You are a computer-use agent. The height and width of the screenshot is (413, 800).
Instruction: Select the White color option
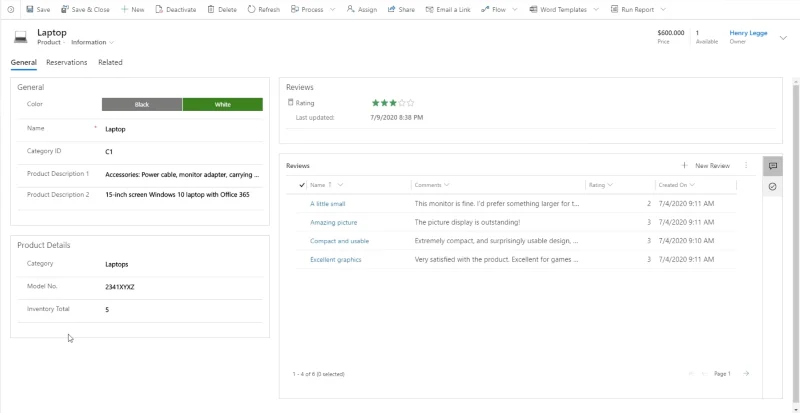pyautogui.click(x=222, y=104)
